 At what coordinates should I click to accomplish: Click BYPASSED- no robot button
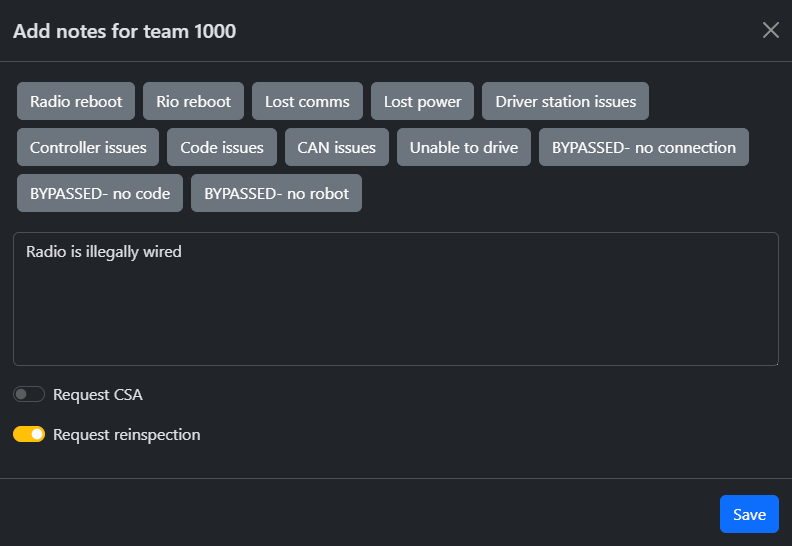coord(276,193)
